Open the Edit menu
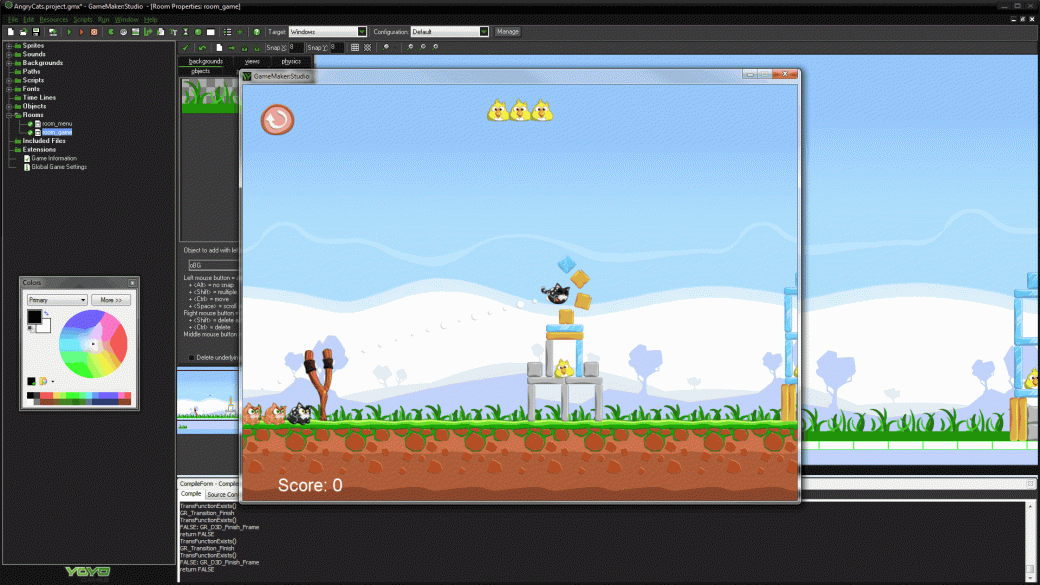This screenshot has width=1040, height=585. pyautogui.click(x=29, y=20)
